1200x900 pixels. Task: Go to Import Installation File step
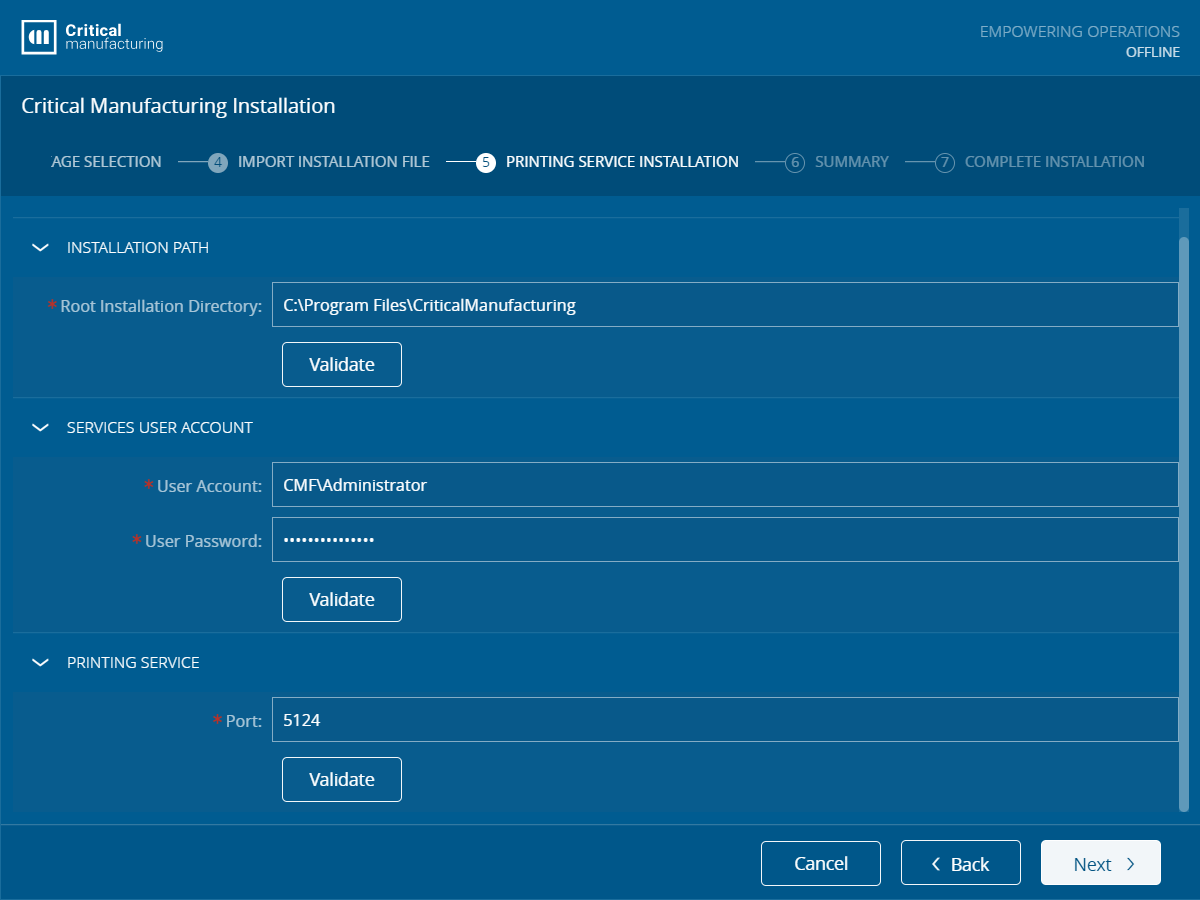(x=334, y=161)
